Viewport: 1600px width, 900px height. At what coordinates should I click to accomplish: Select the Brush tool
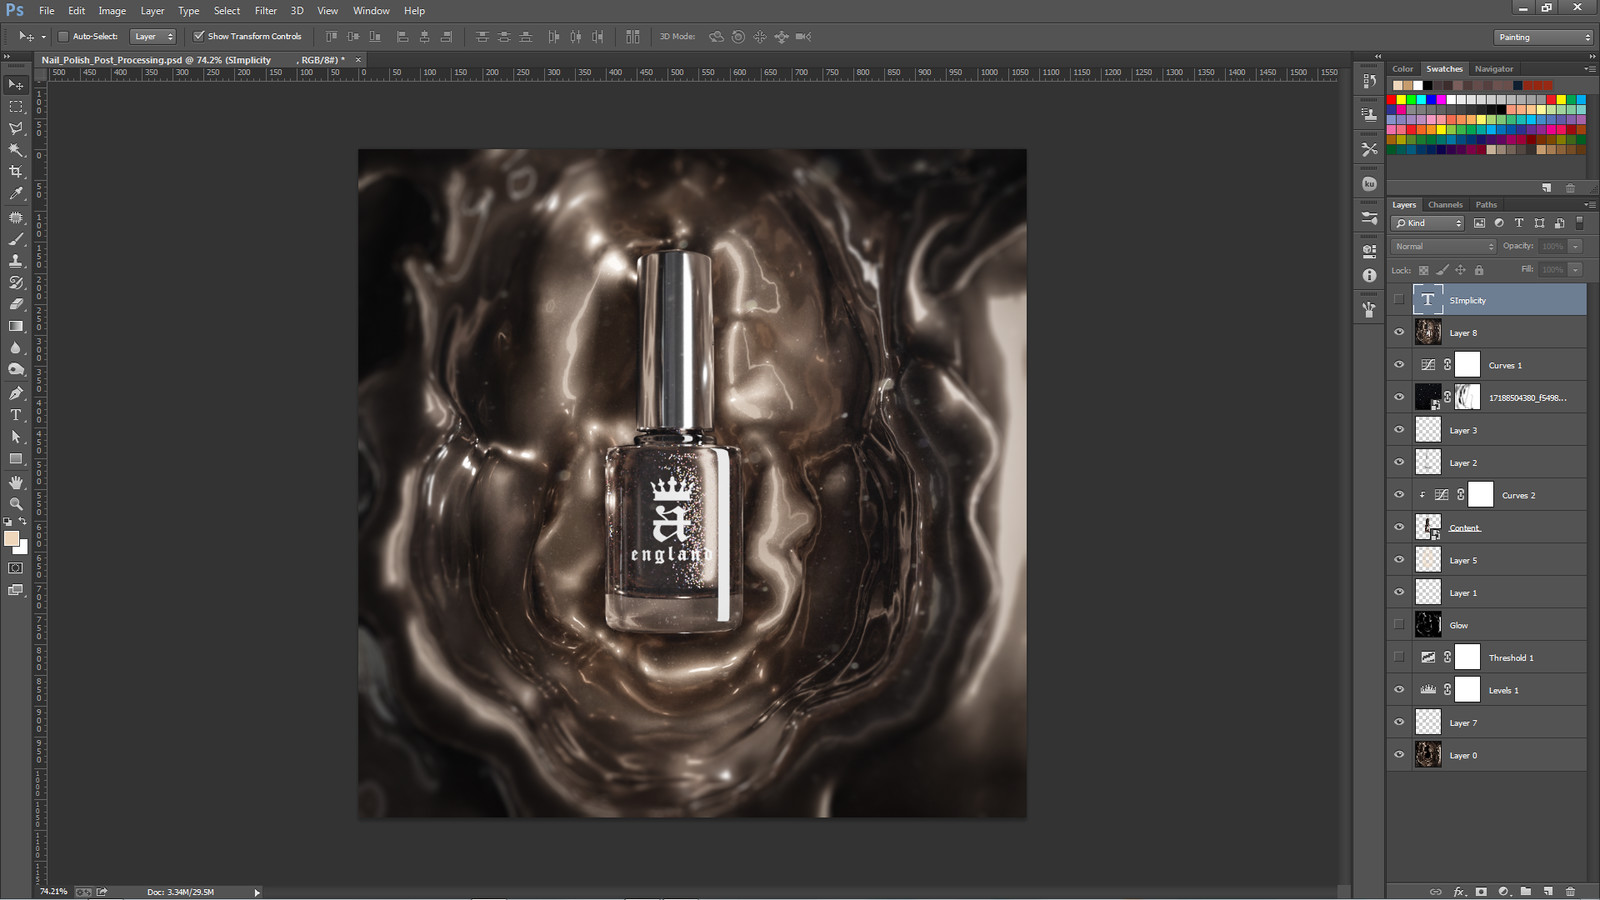click(16, 239)
